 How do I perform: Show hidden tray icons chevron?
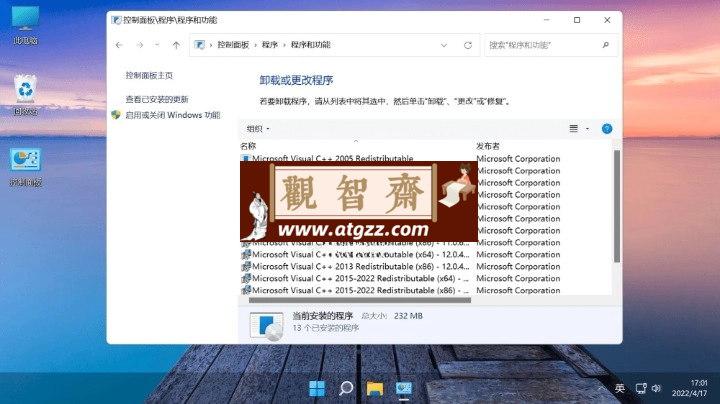[x=601, y=388]
